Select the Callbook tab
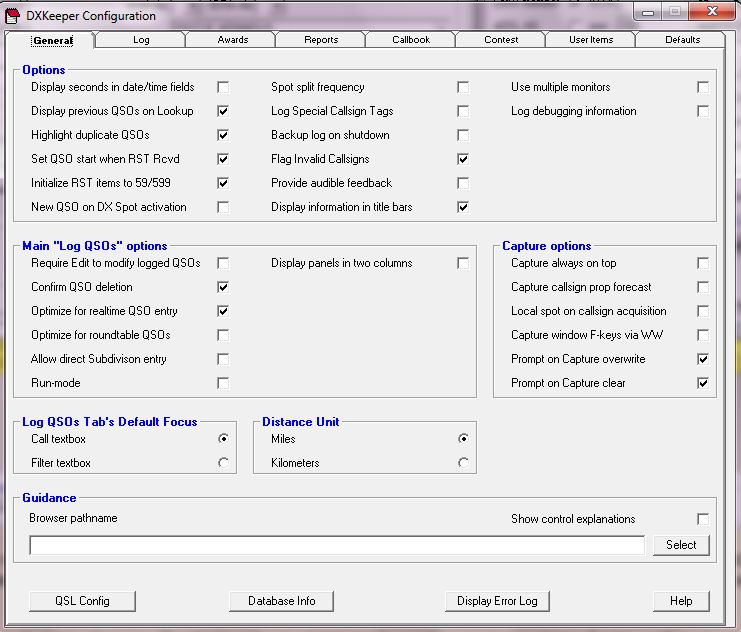This screenshot has width=741, height=632. pyautogui.click(x=411, y=40)
